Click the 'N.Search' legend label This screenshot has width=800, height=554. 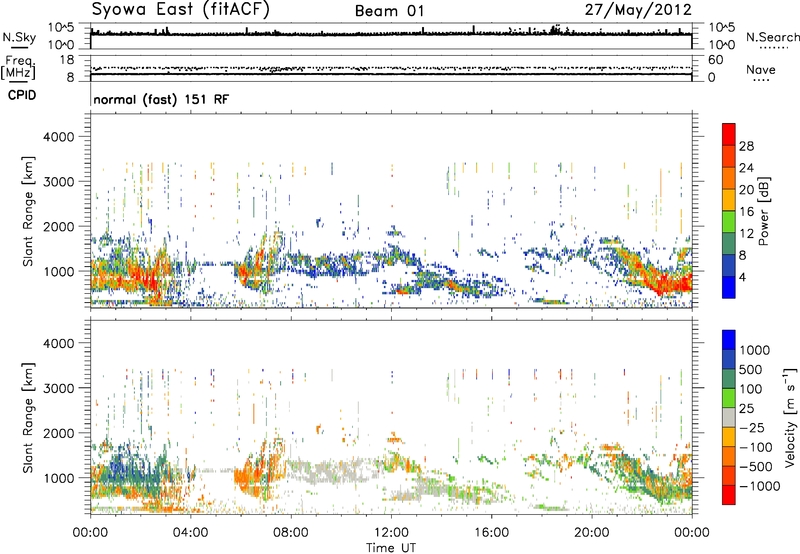click(x=772, y=37)
